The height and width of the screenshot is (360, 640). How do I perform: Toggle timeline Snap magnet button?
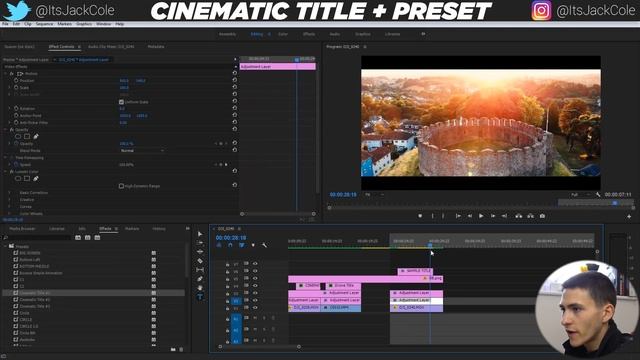230,245
